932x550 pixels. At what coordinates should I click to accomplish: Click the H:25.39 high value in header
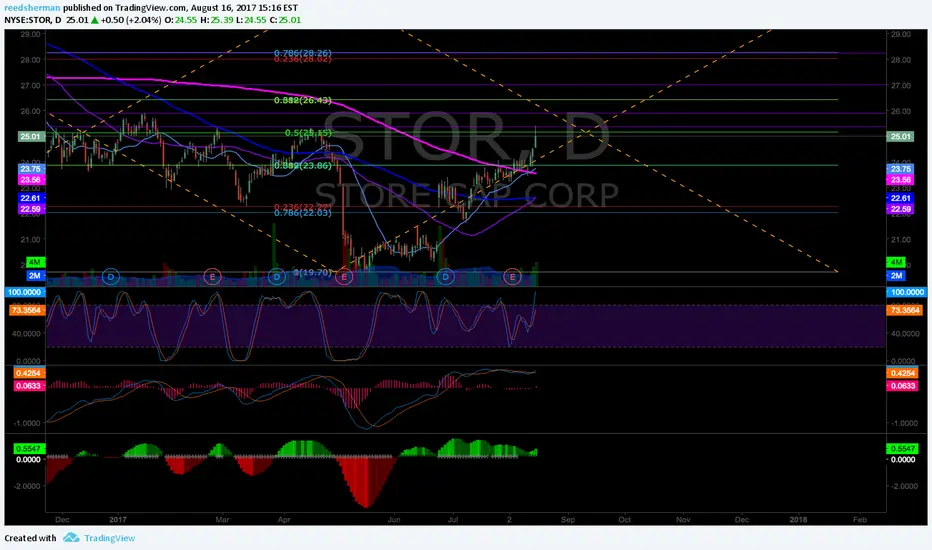tap(216, 20)
